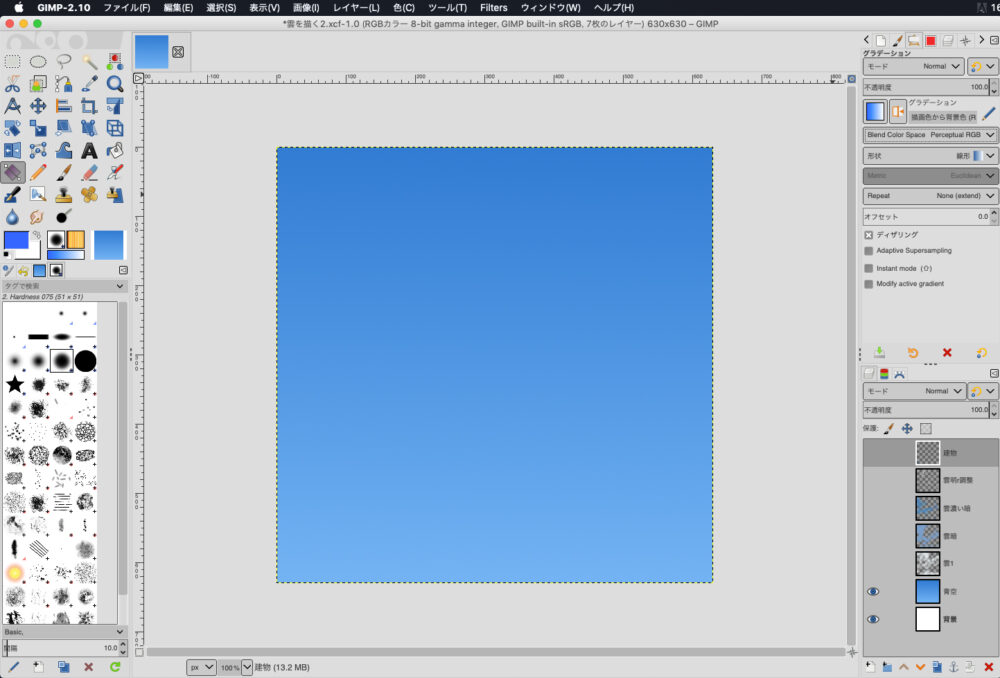The width and height of the screenshot is (1000, 678).
Task: Select the Rectangle Select tool
Action: pos(13,62)
